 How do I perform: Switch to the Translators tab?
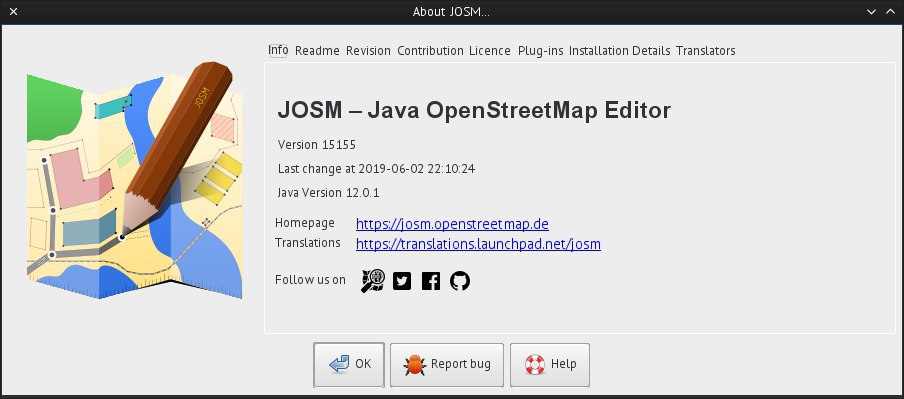click(706, 51)
